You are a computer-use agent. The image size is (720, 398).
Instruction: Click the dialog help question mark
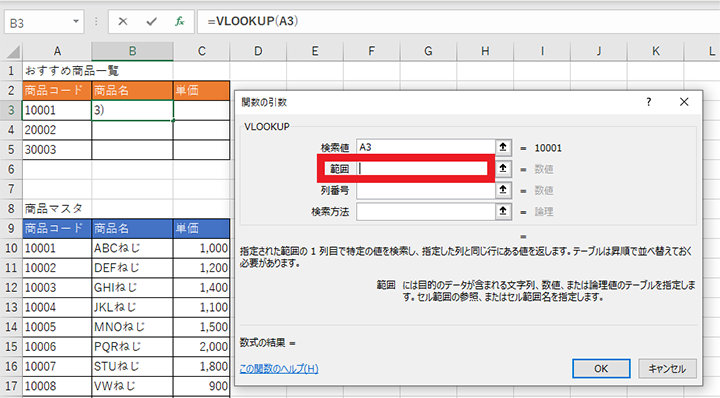pos(648,102)
